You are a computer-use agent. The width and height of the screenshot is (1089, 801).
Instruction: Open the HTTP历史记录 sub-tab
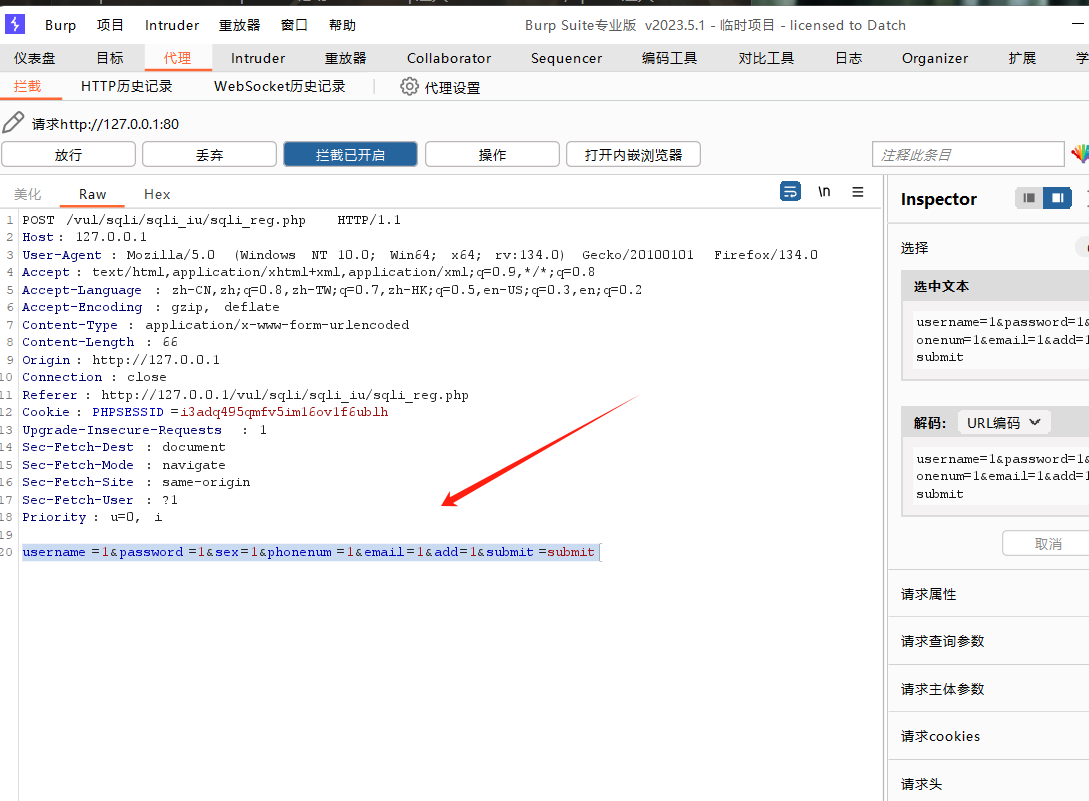pyautogui.click(x=126, y=86)
